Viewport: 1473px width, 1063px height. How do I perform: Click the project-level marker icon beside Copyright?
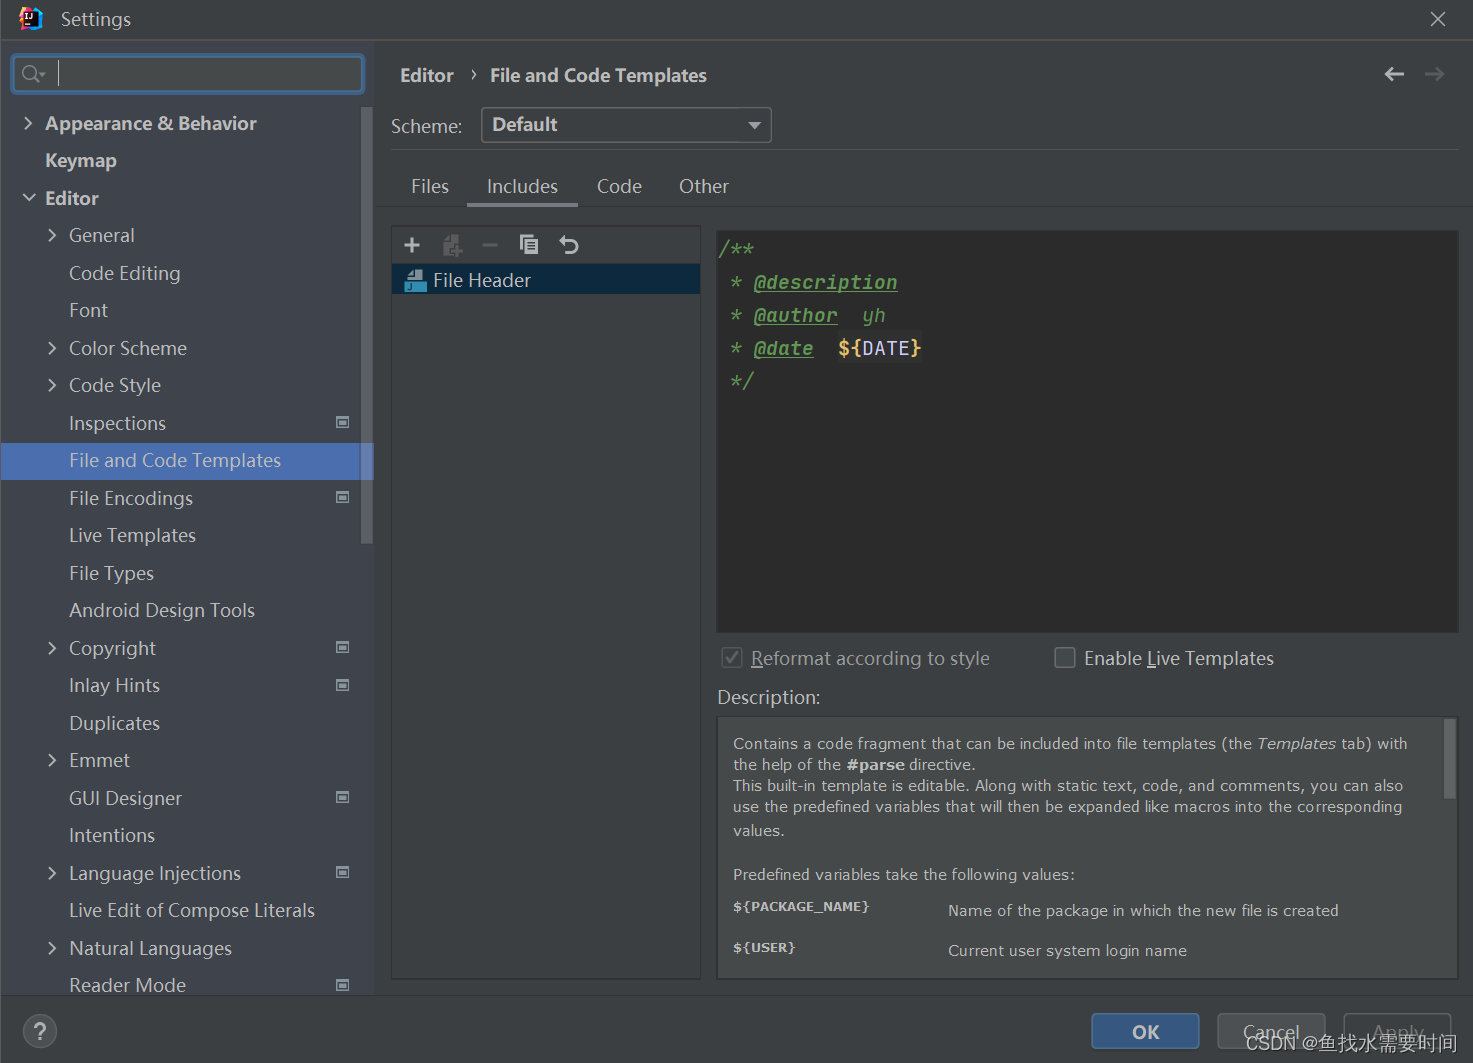(343, 647)
